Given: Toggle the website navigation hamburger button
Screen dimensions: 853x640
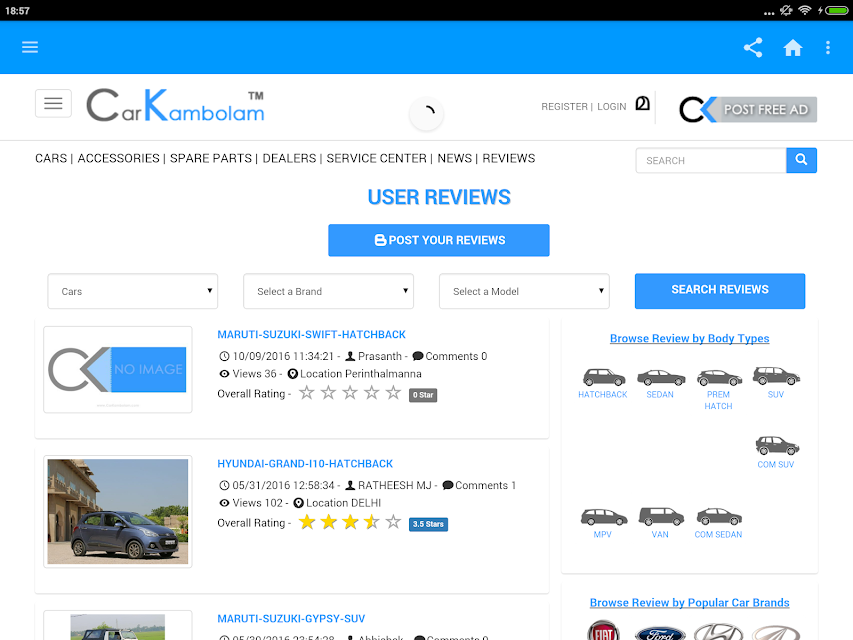Looking at the screenshot, I should point(53,103).
